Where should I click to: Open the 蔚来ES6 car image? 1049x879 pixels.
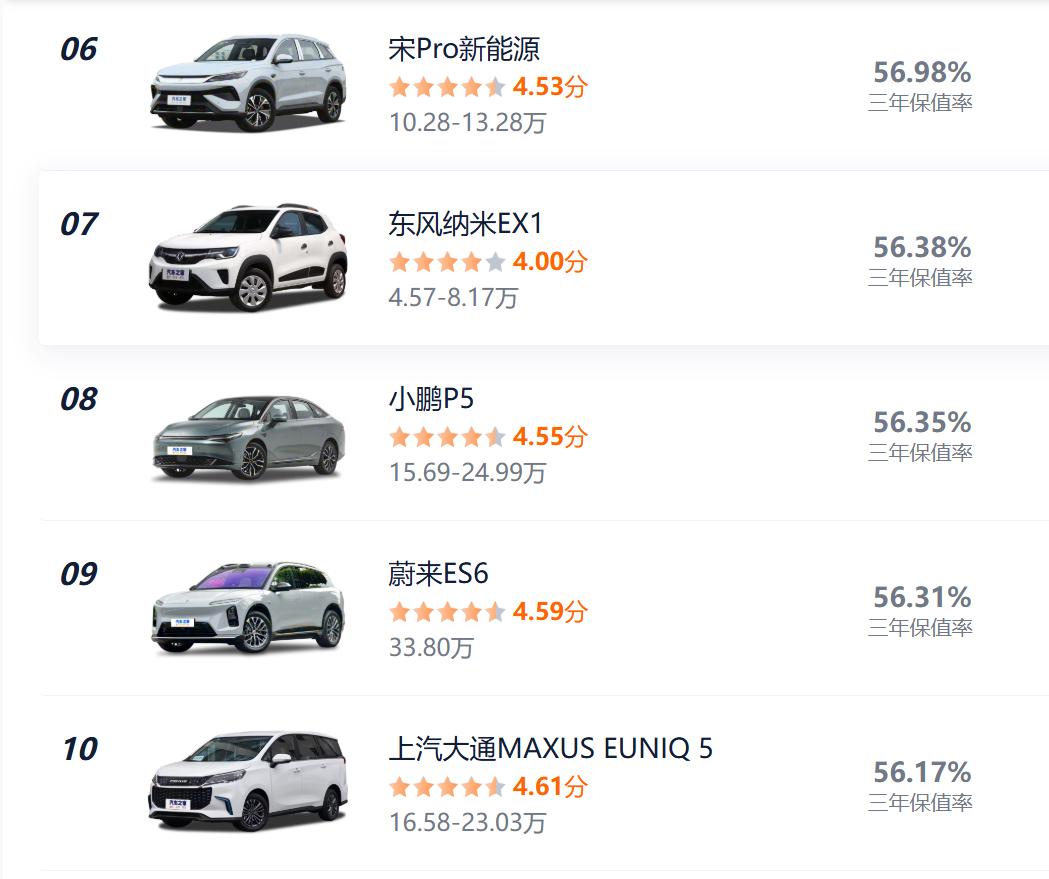(248, 609)
